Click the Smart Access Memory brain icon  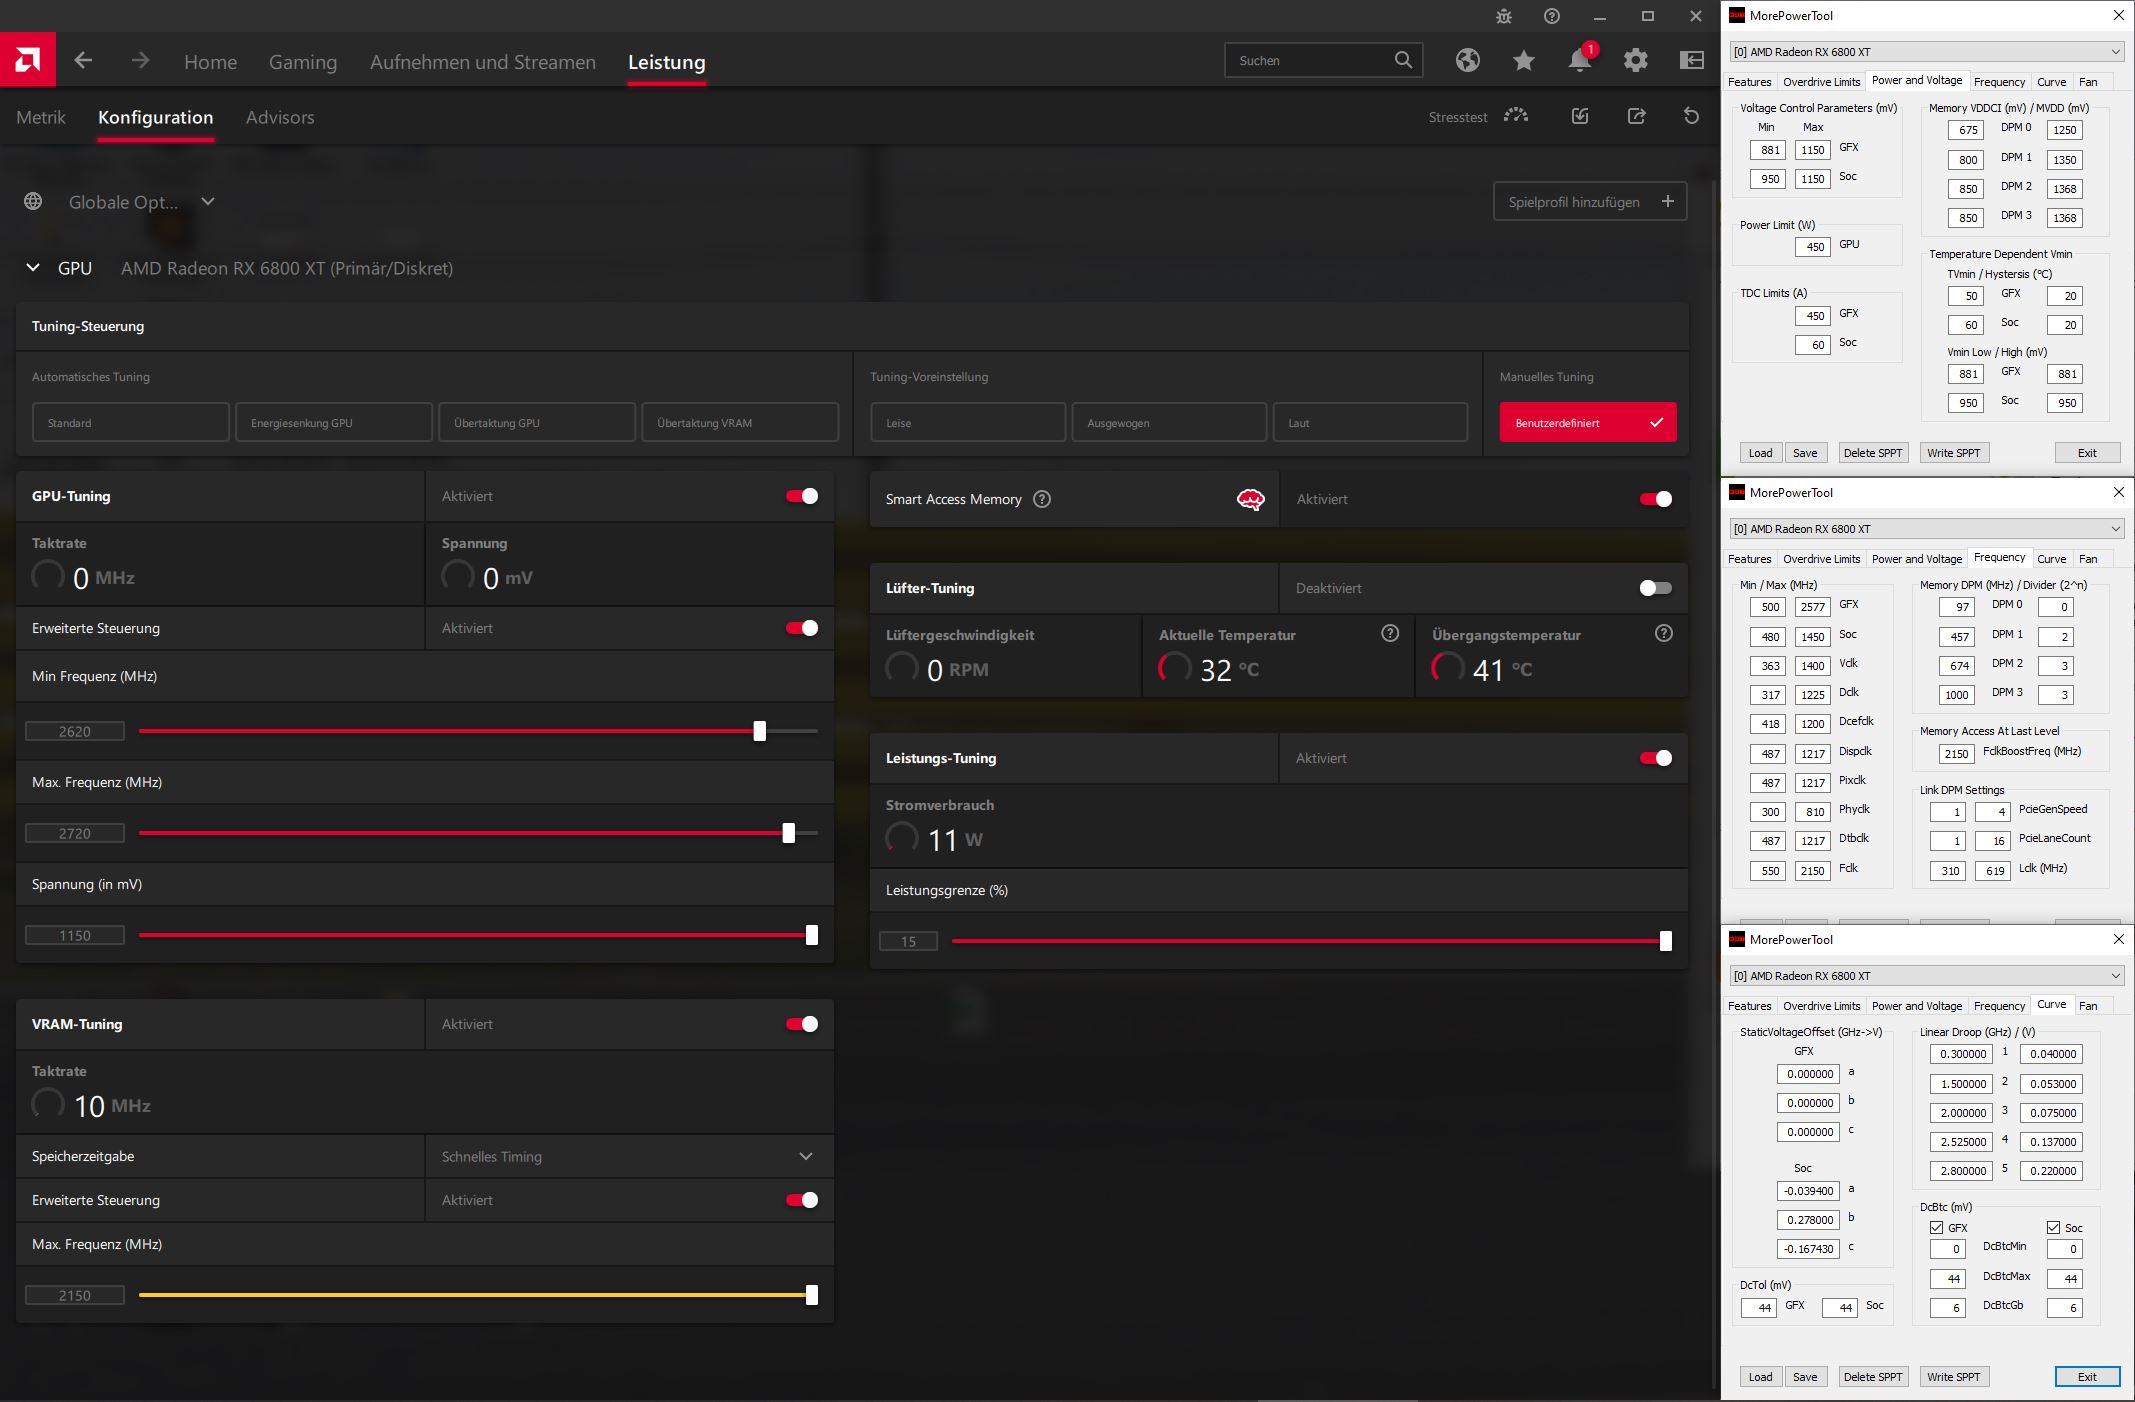pyautogui.click(x=1250, y=499)
